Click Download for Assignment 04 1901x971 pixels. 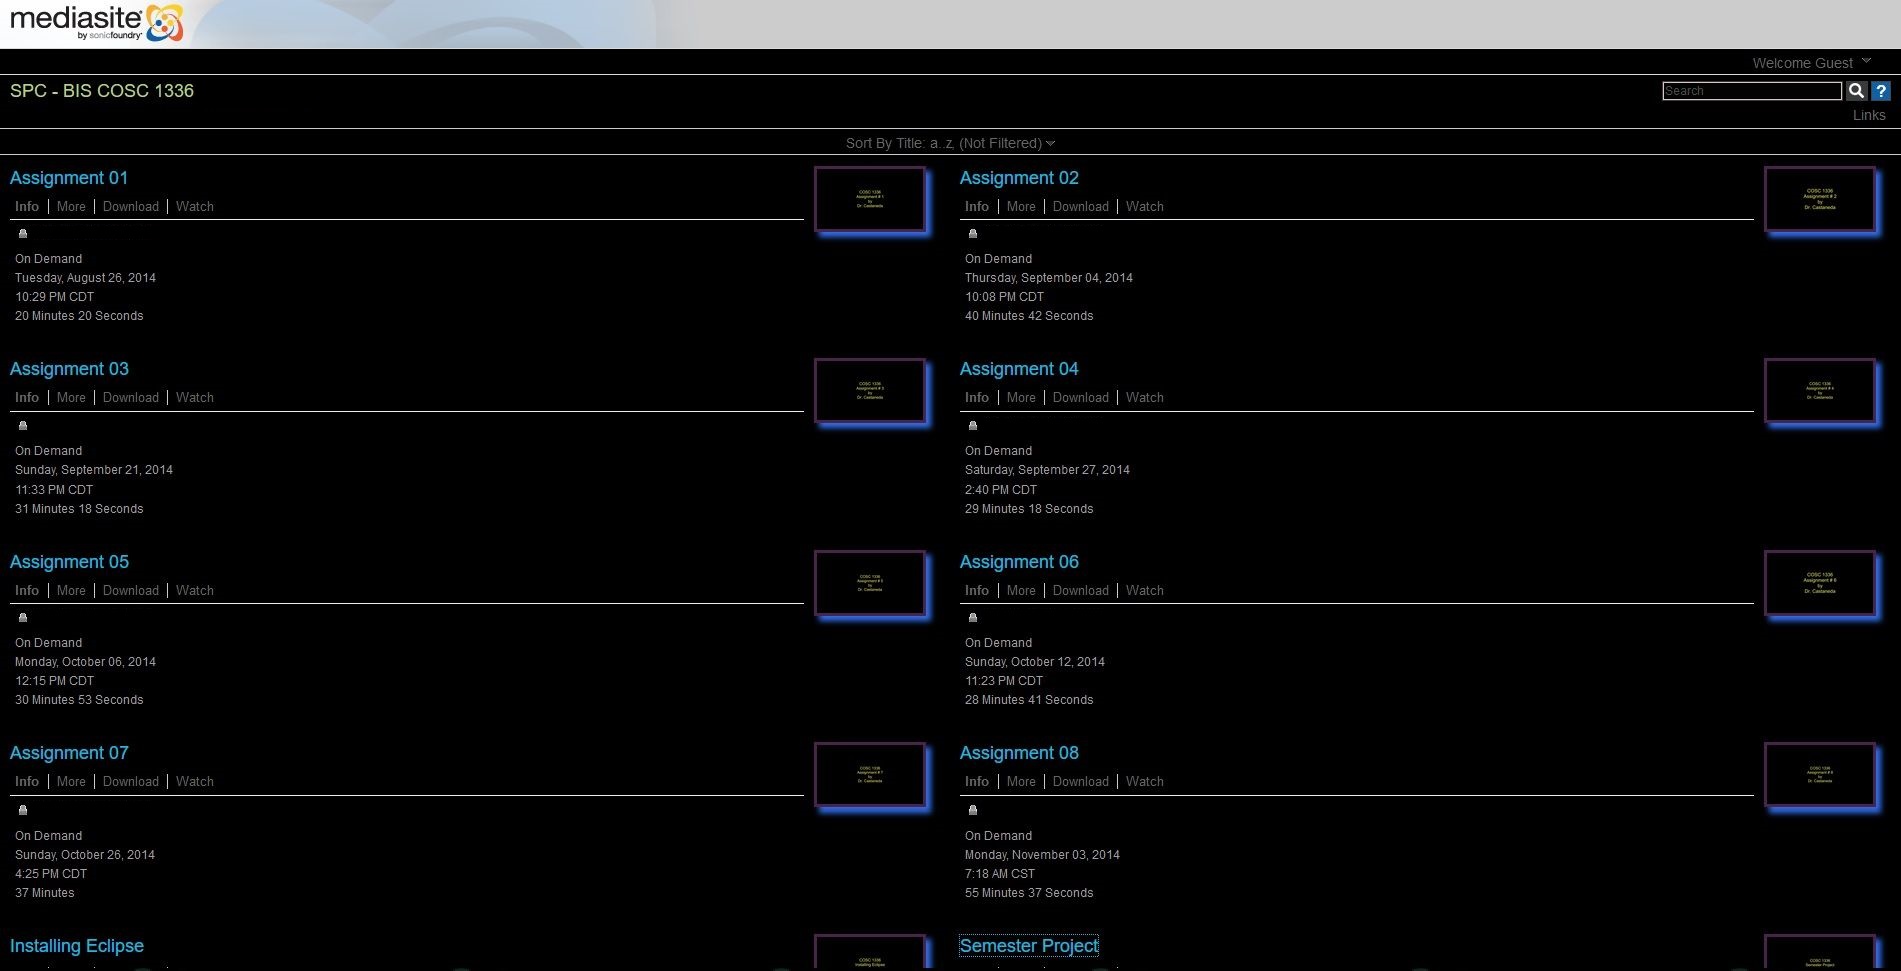[1081, 397]
